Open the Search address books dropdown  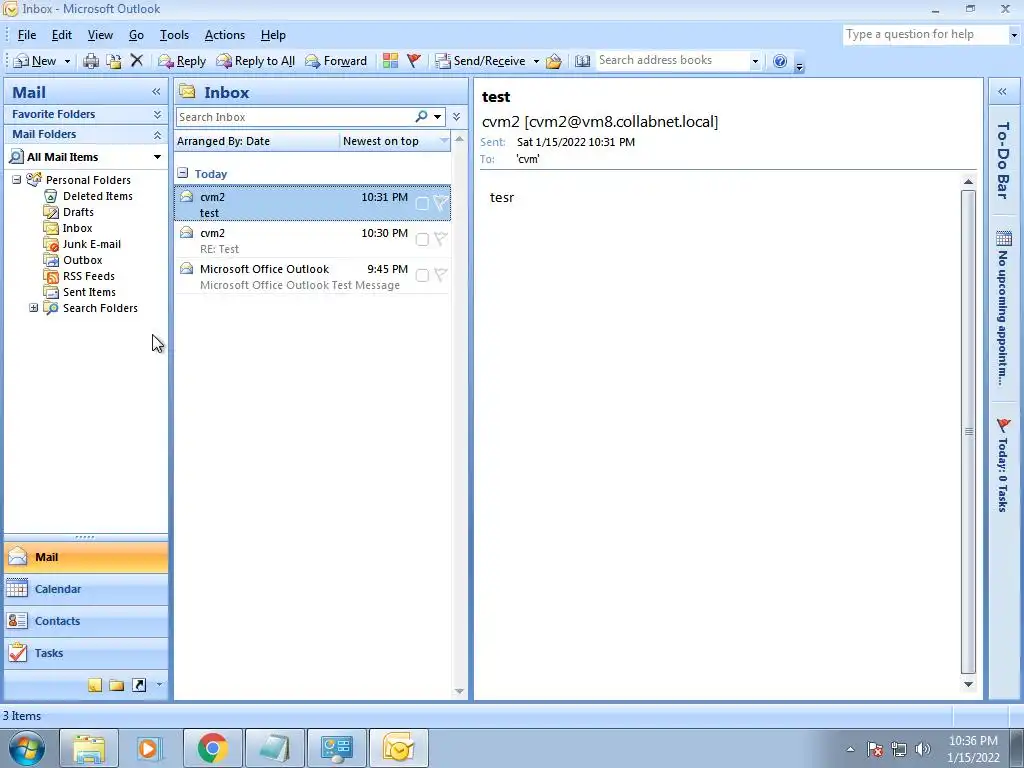tap(755, 61)
